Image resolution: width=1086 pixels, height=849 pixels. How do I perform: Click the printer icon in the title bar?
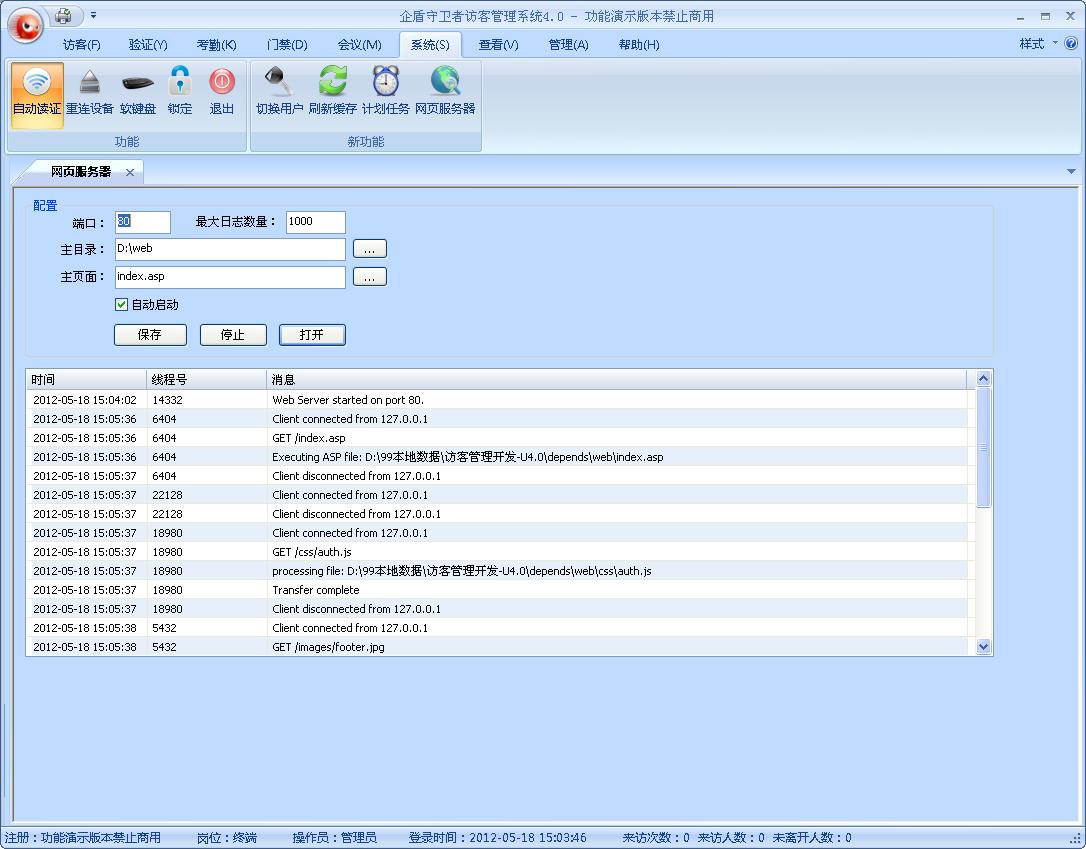tap(64, 15)
